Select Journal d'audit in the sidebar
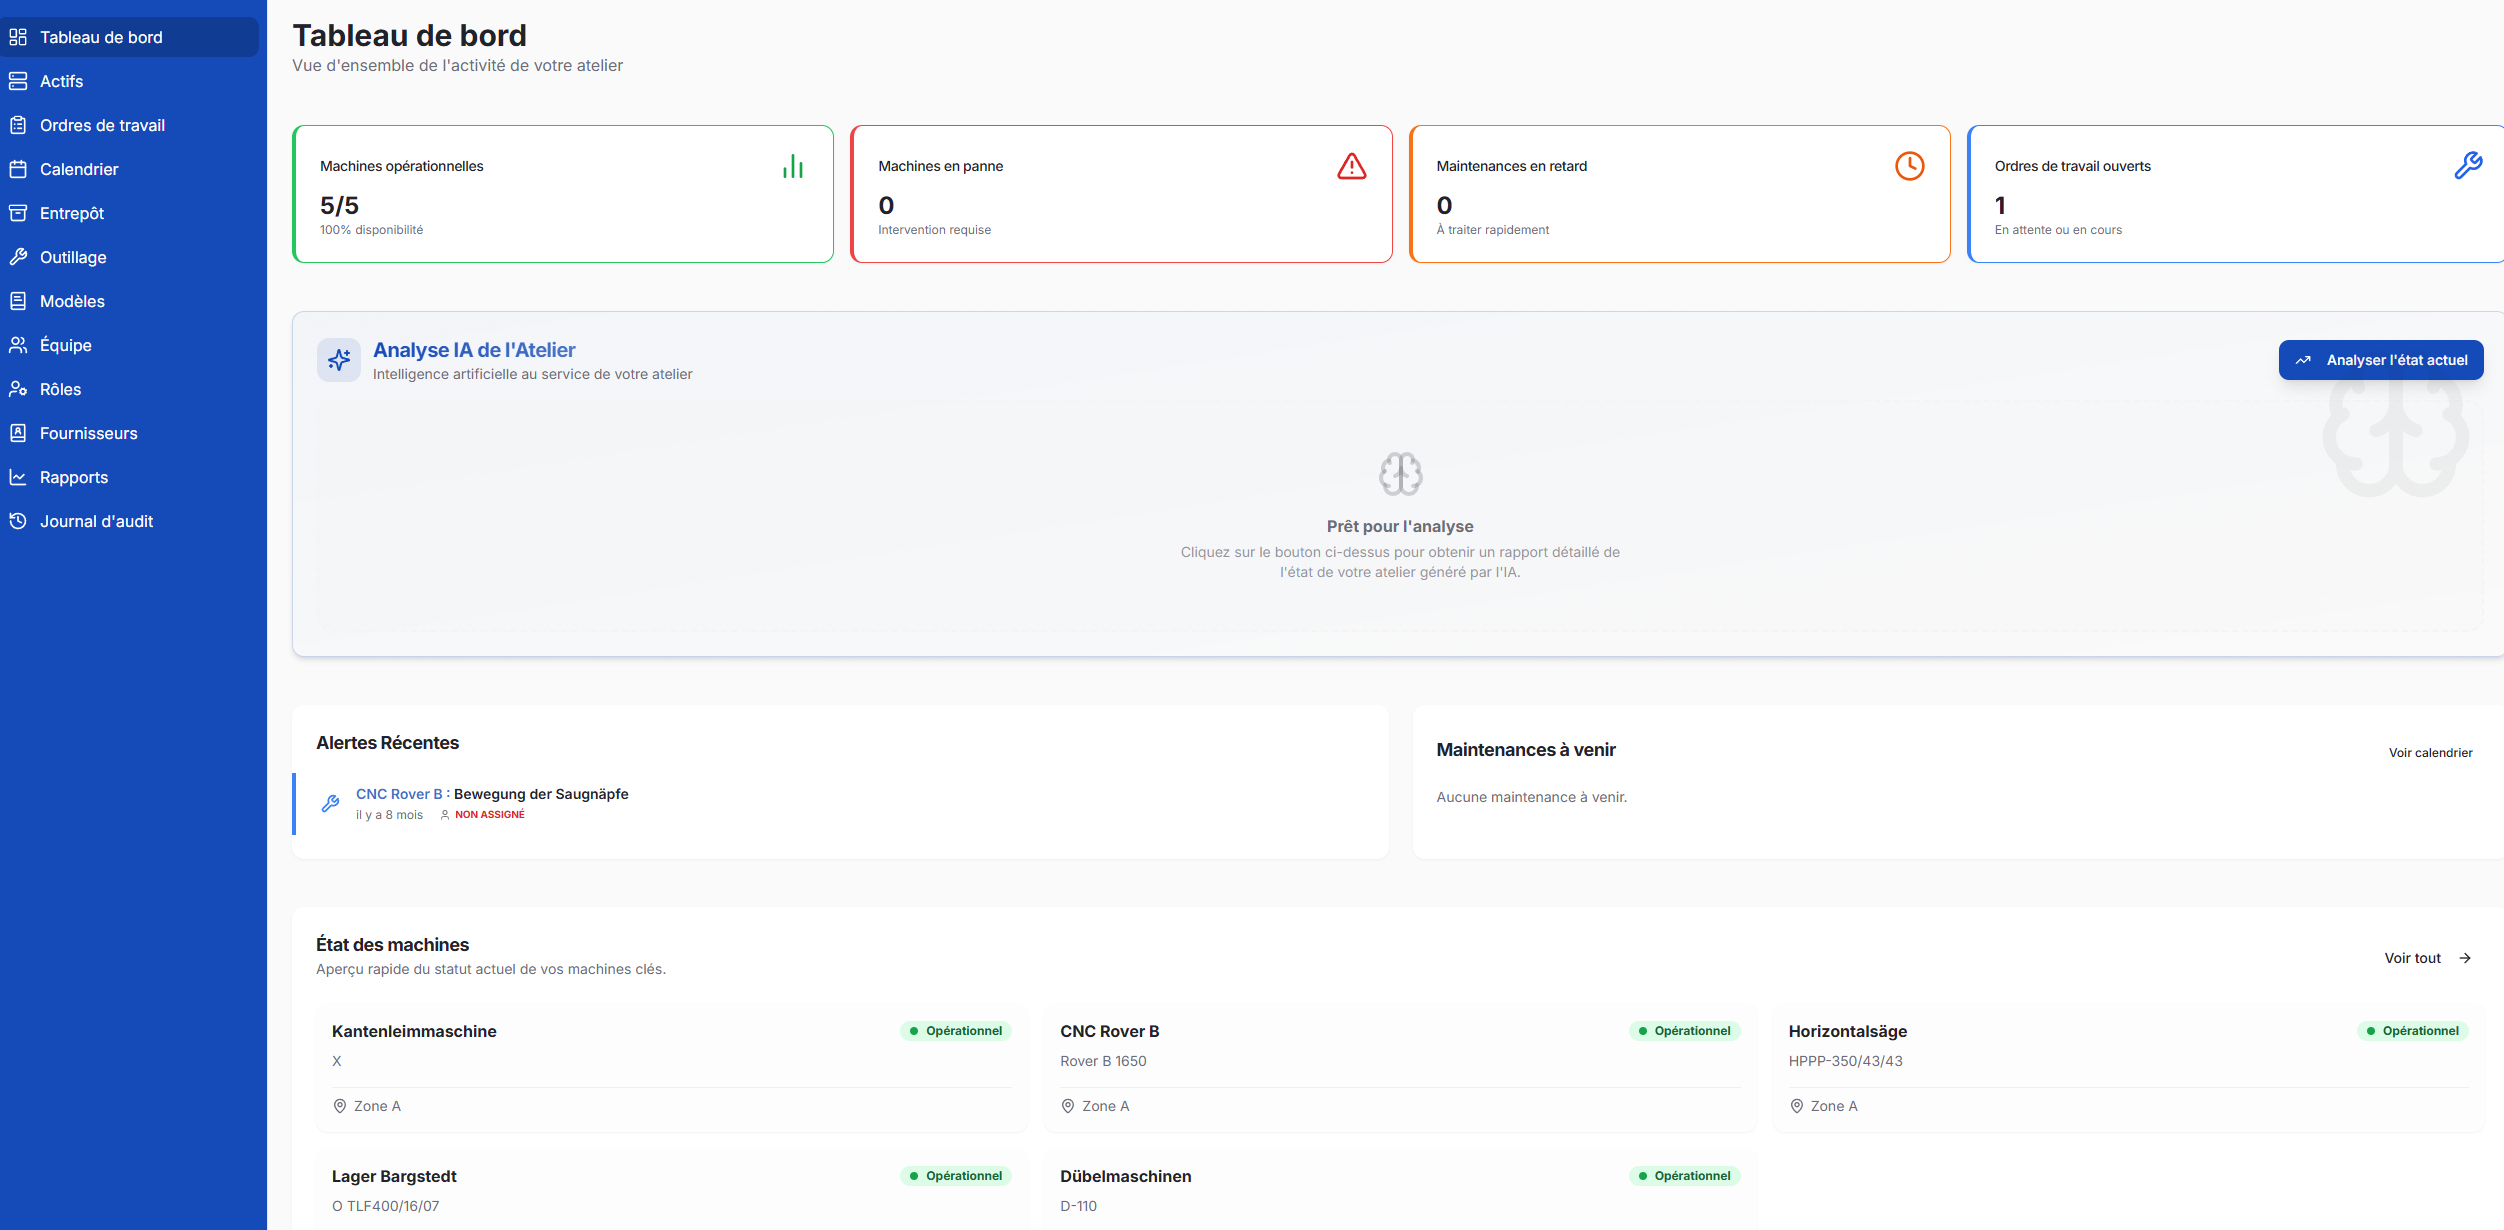The image size is (2504, 1230). pos(130,521)
